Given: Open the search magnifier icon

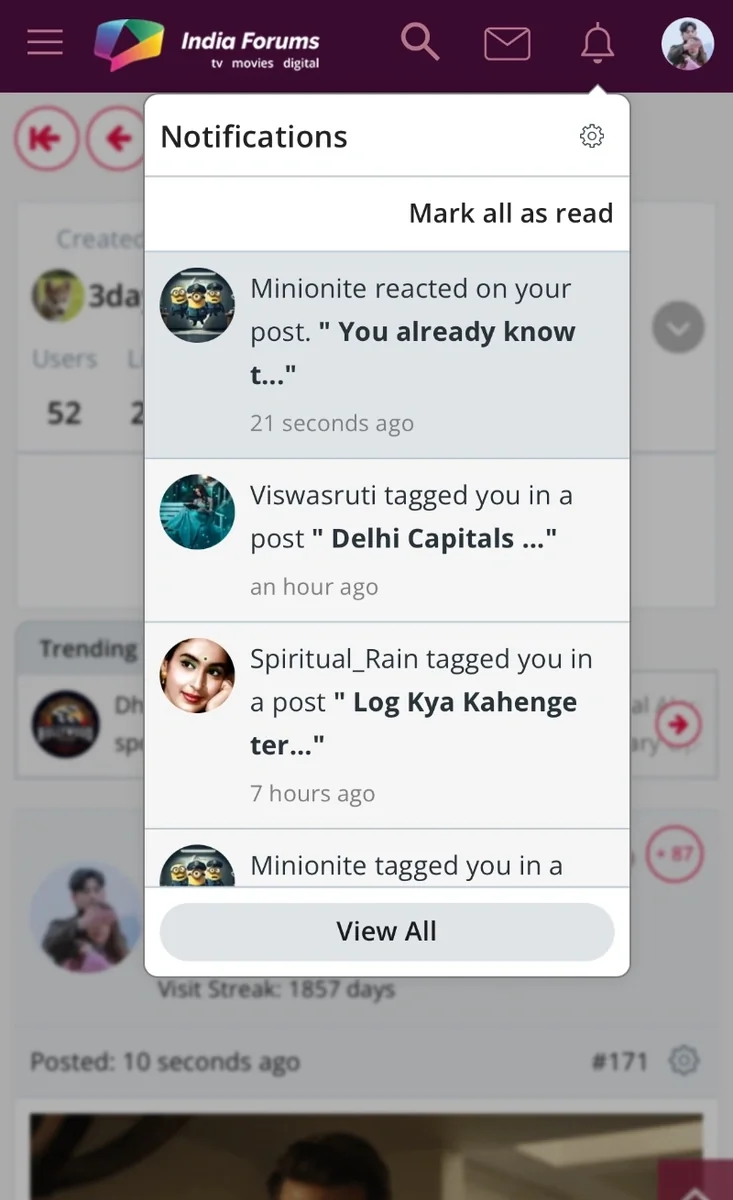Looking at the screenshot, I should [420, 42].
